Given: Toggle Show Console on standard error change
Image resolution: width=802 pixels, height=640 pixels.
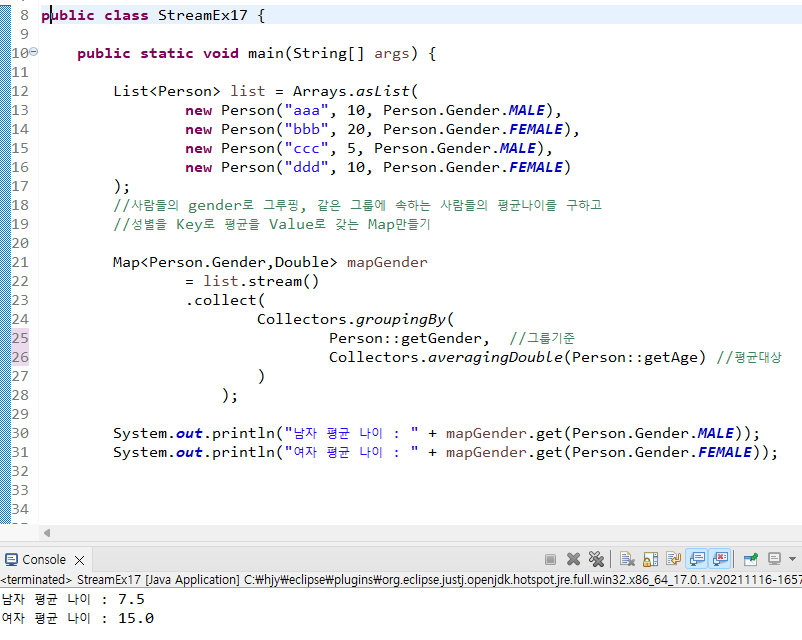Looking at the screenshot, I should point(720,559).
